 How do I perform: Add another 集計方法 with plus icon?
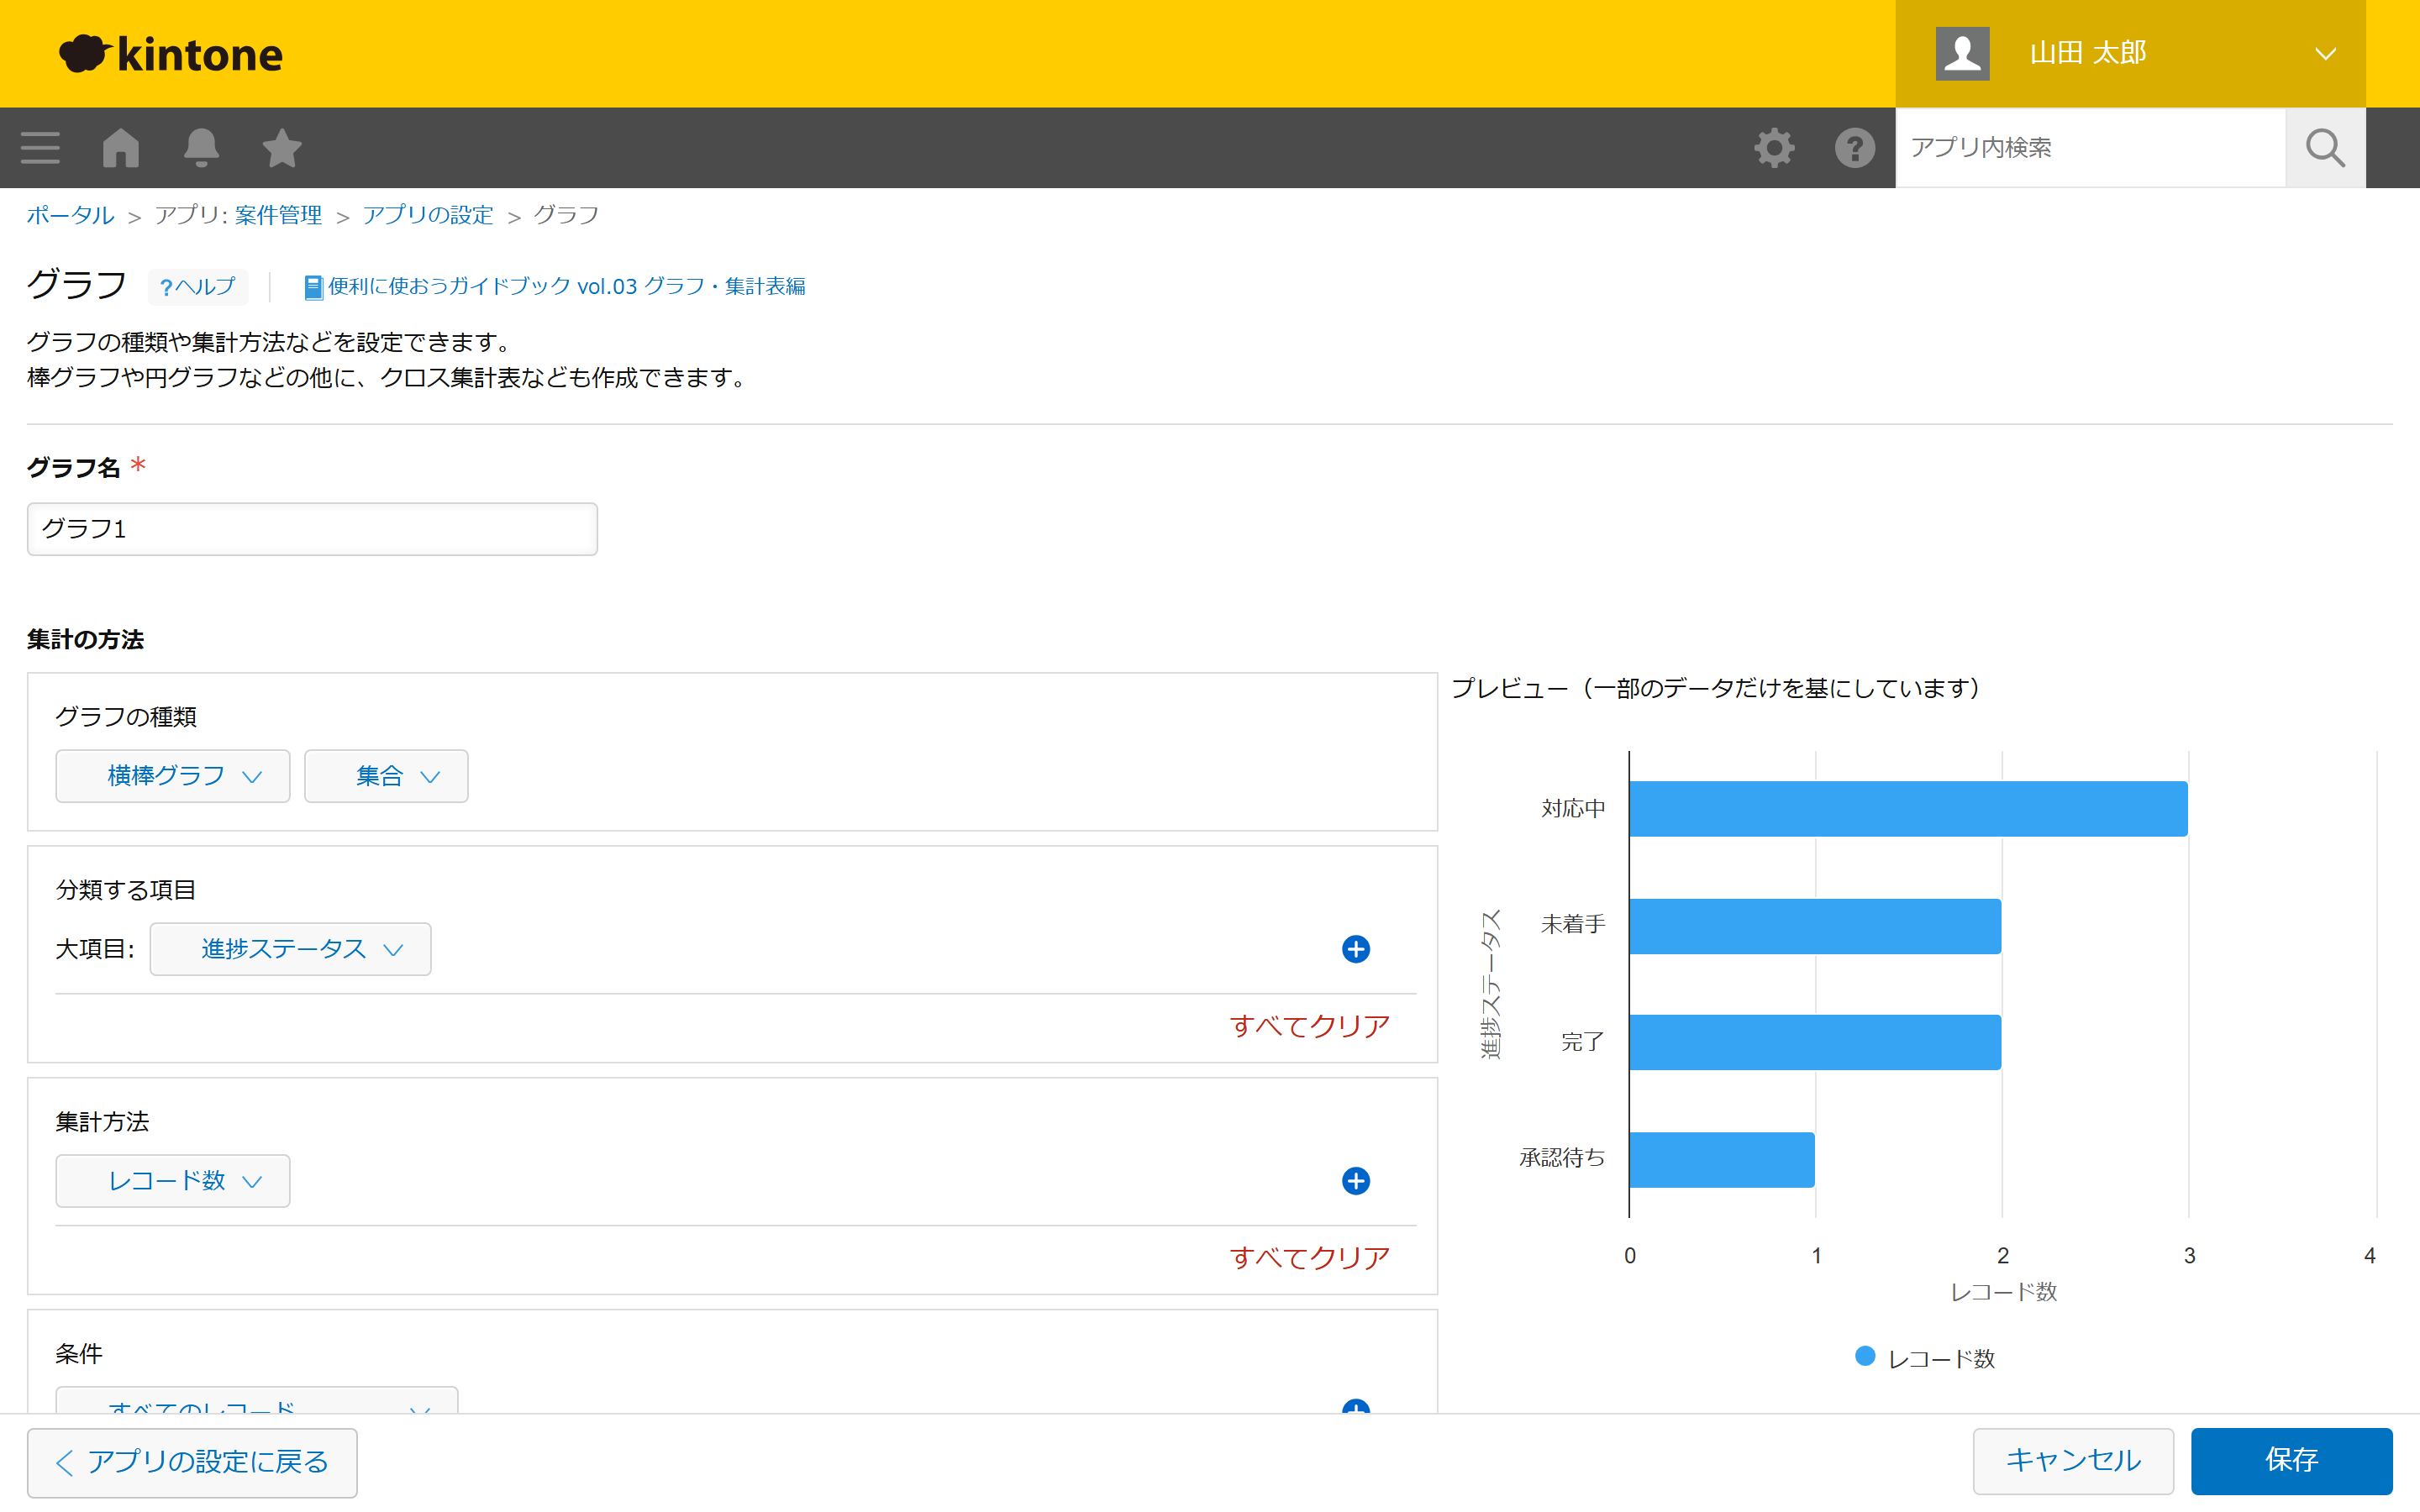click(1355, 1181)
